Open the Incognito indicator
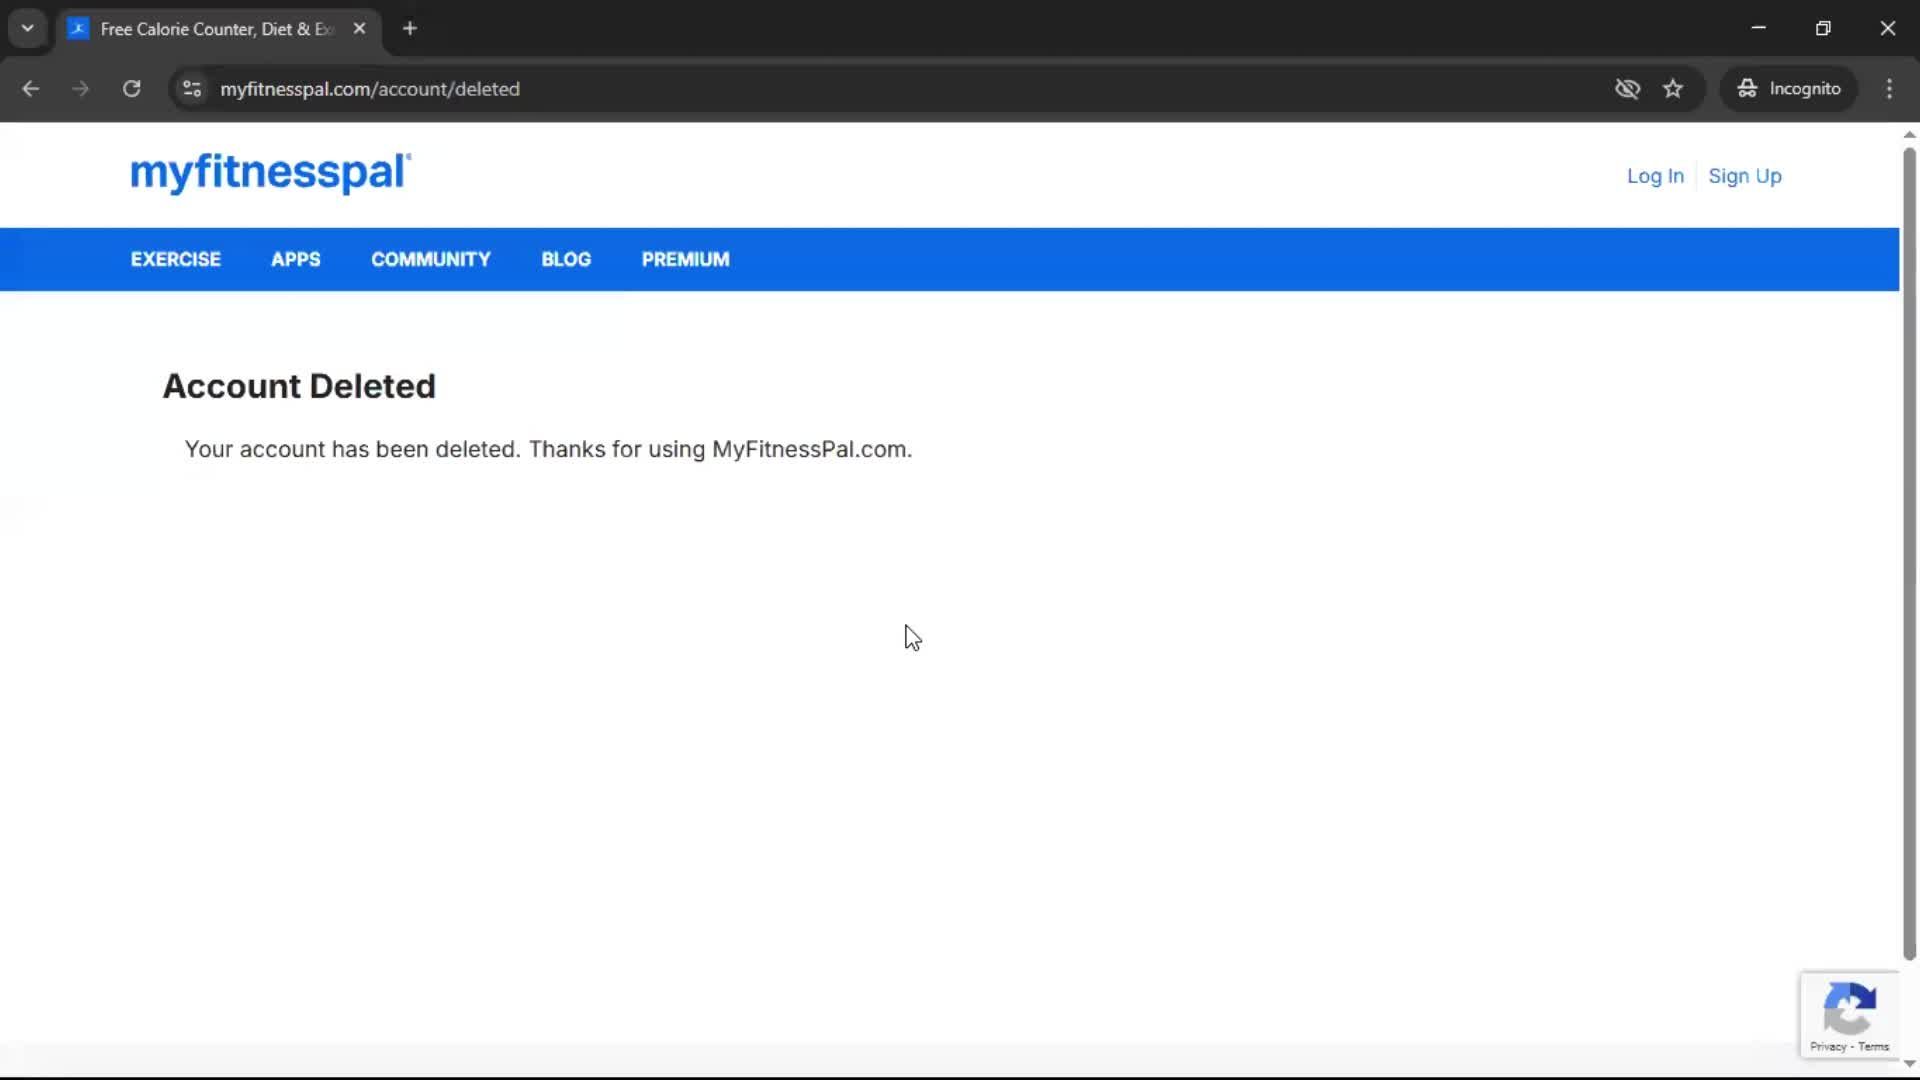Image resolution: width=1920 pixels, height=1080 pixels. pos(1789,89)
